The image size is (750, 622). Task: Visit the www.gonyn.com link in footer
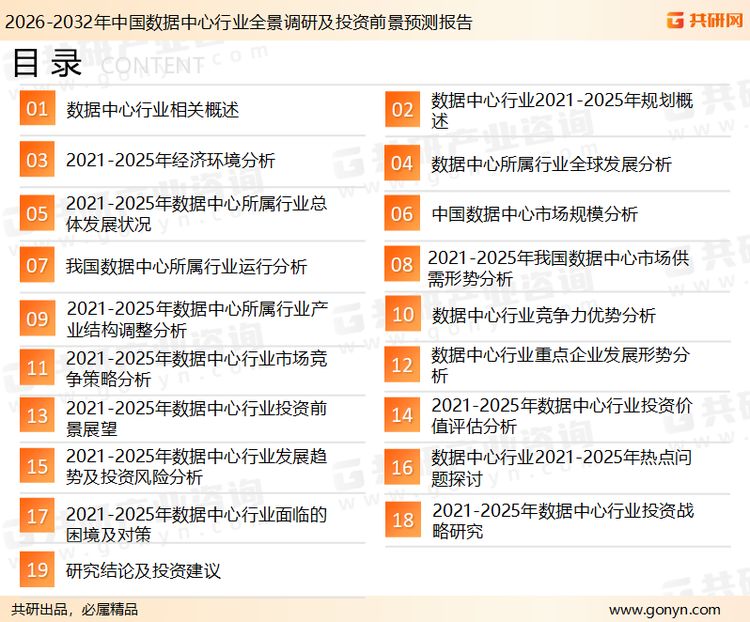pyautogui.click(x=665, y=610)
